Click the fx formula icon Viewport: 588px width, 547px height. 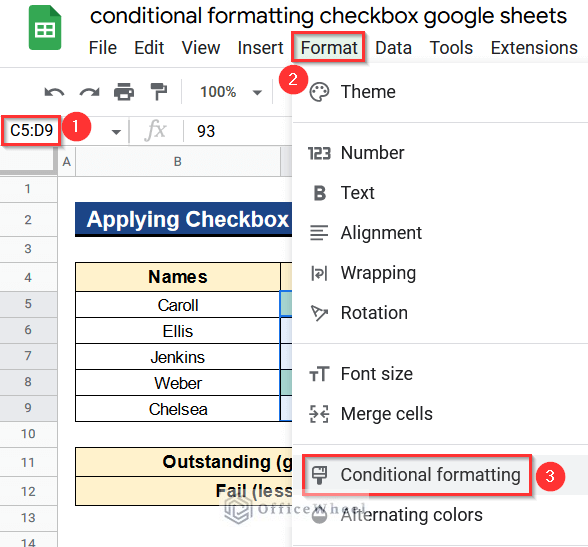point(155,130)
